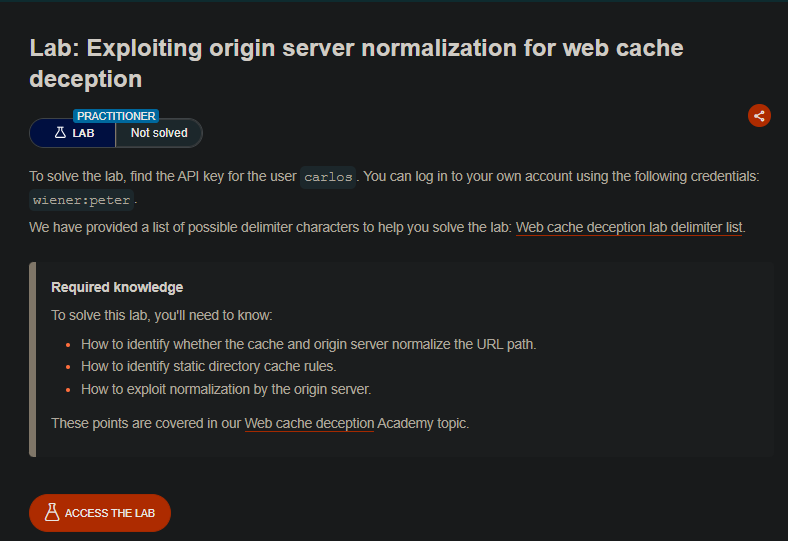The width and height of the screenshot is (788, 541).
Task: Click the orange share icon
Action: [759, 116]
